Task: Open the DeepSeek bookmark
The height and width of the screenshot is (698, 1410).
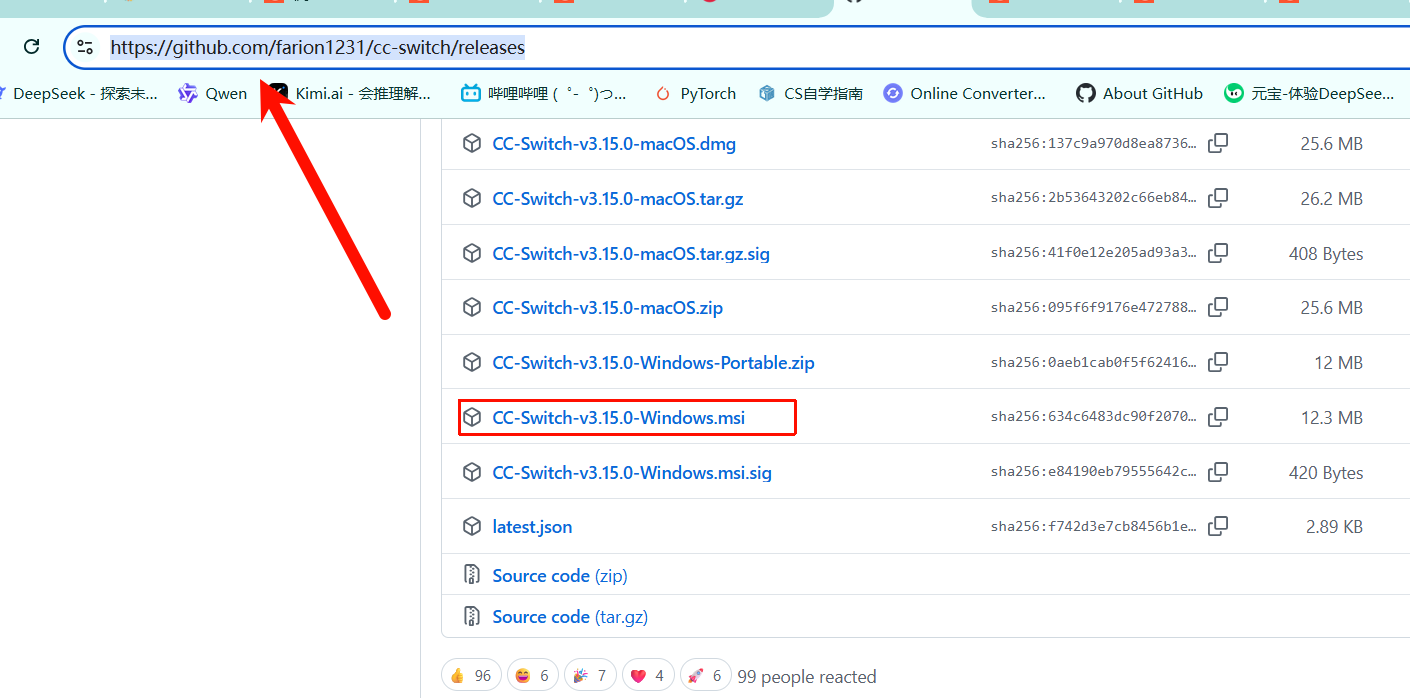Action: tap(79, 93)
